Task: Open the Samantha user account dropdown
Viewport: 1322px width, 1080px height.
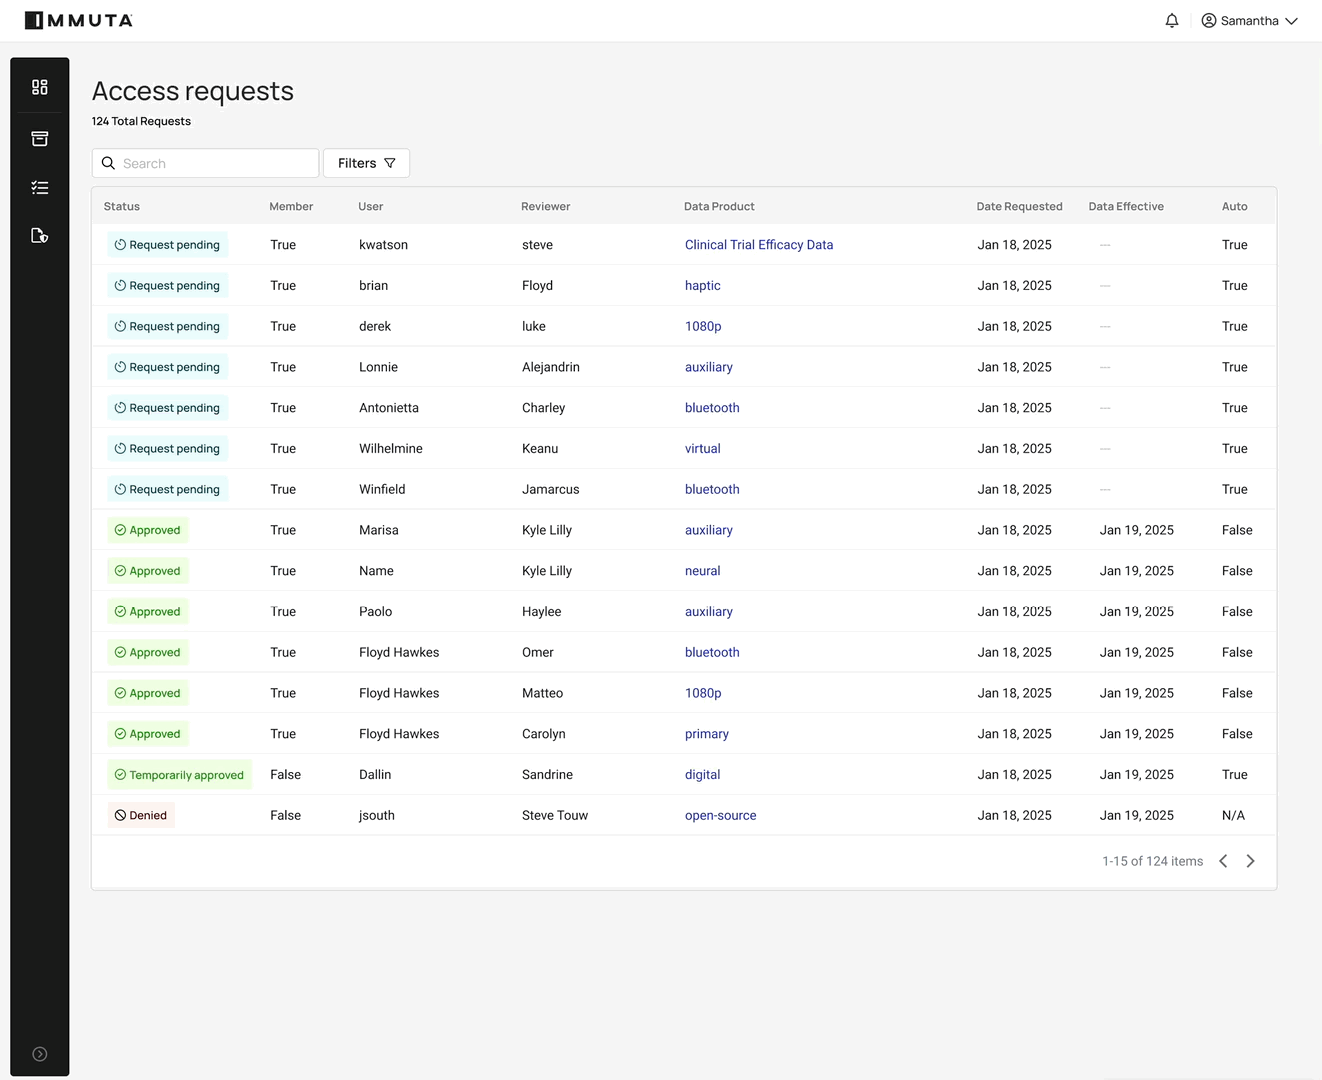Action: pos(1249,20)
